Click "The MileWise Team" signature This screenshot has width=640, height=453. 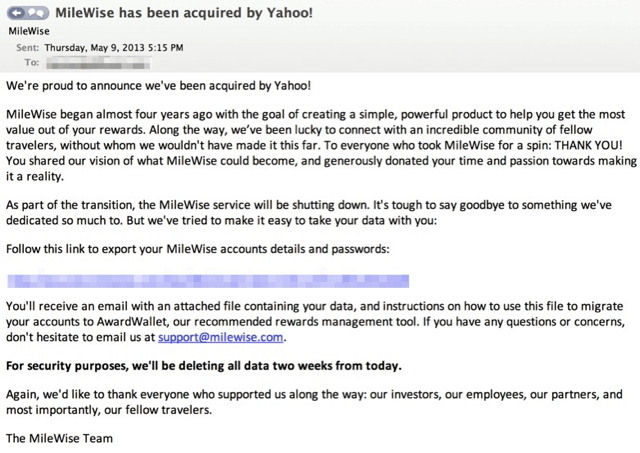click(x=59, y=437)
